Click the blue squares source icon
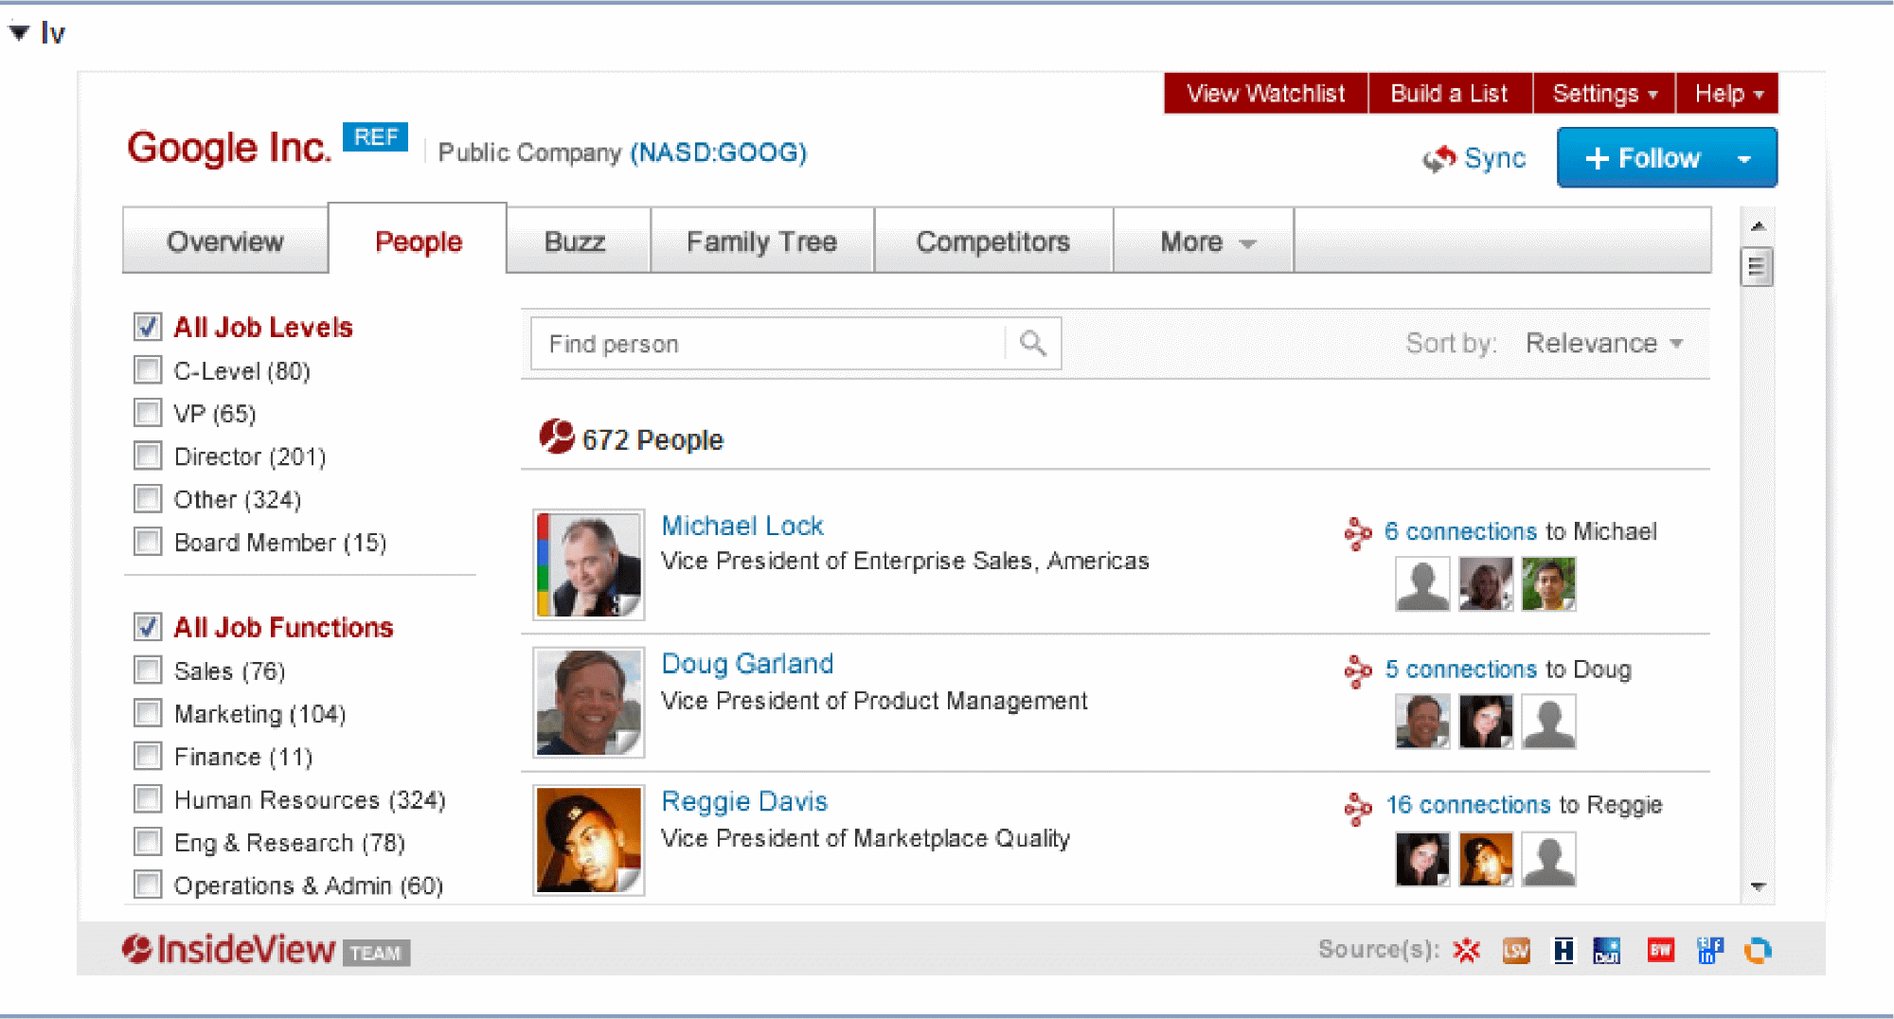This screenshot has width=1894, height=1019. click(x=1710, y=951)
